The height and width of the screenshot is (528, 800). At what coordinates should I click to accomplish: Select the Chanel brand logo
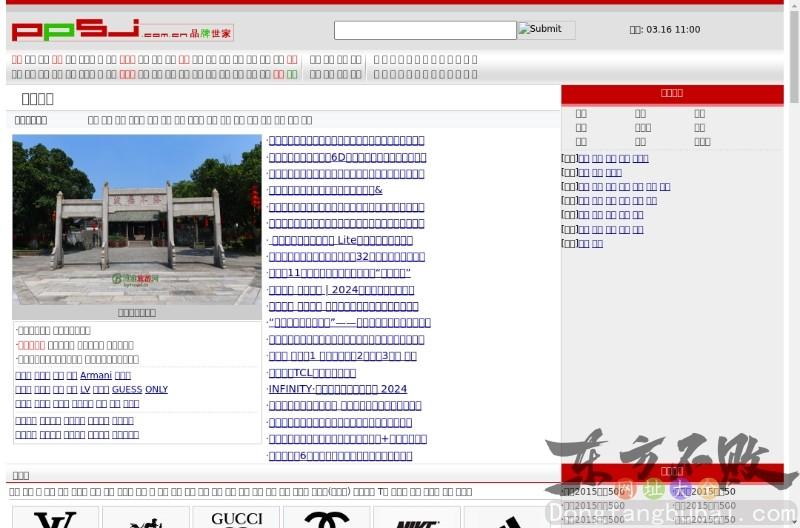(x=327, y=518)
